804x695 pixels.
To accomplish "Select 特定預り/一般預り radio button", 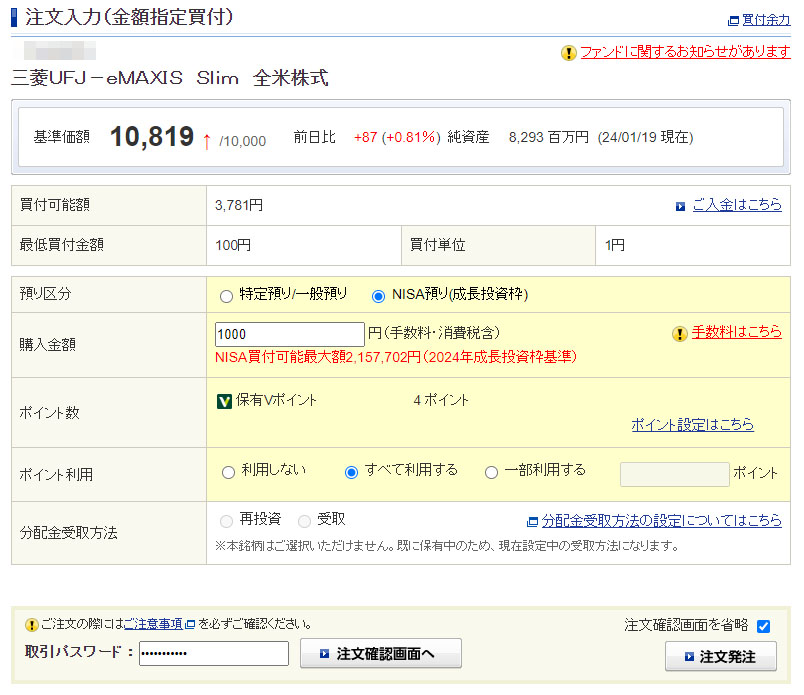I will coord(226,296).
